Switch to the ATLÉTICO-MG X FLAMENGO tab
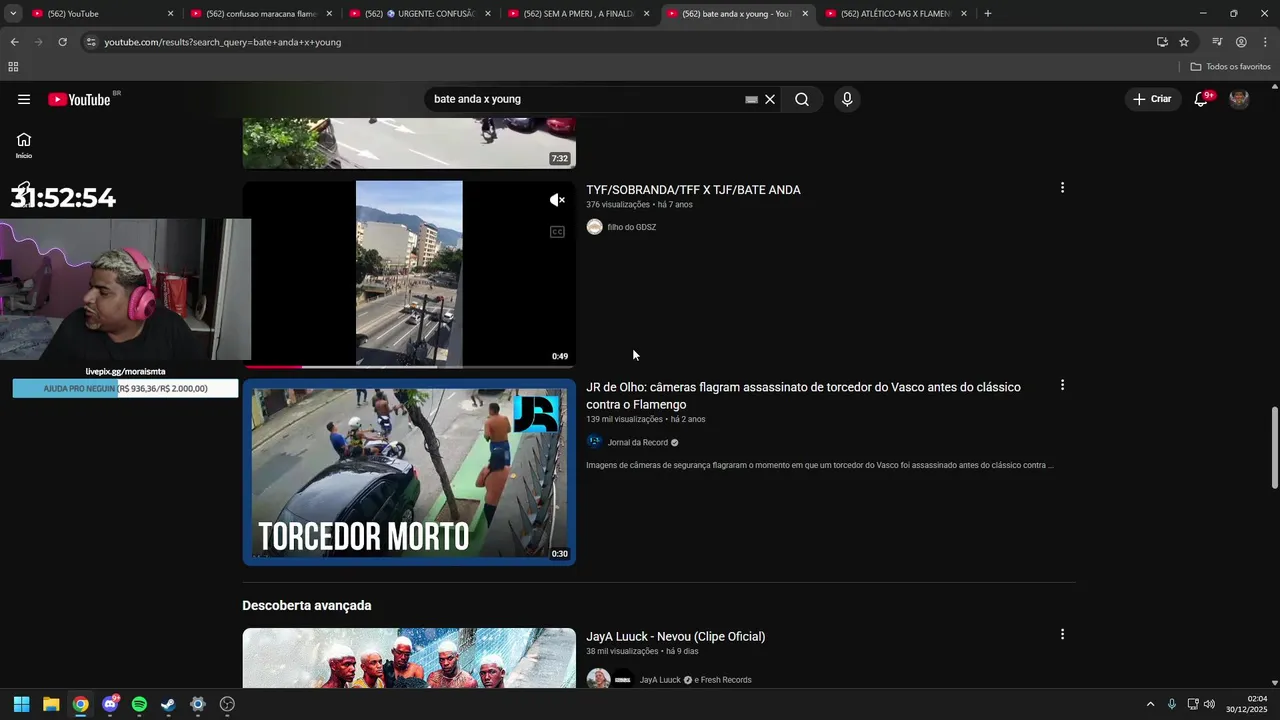Viewport: 1280px width, 720px height. [895, 14]
